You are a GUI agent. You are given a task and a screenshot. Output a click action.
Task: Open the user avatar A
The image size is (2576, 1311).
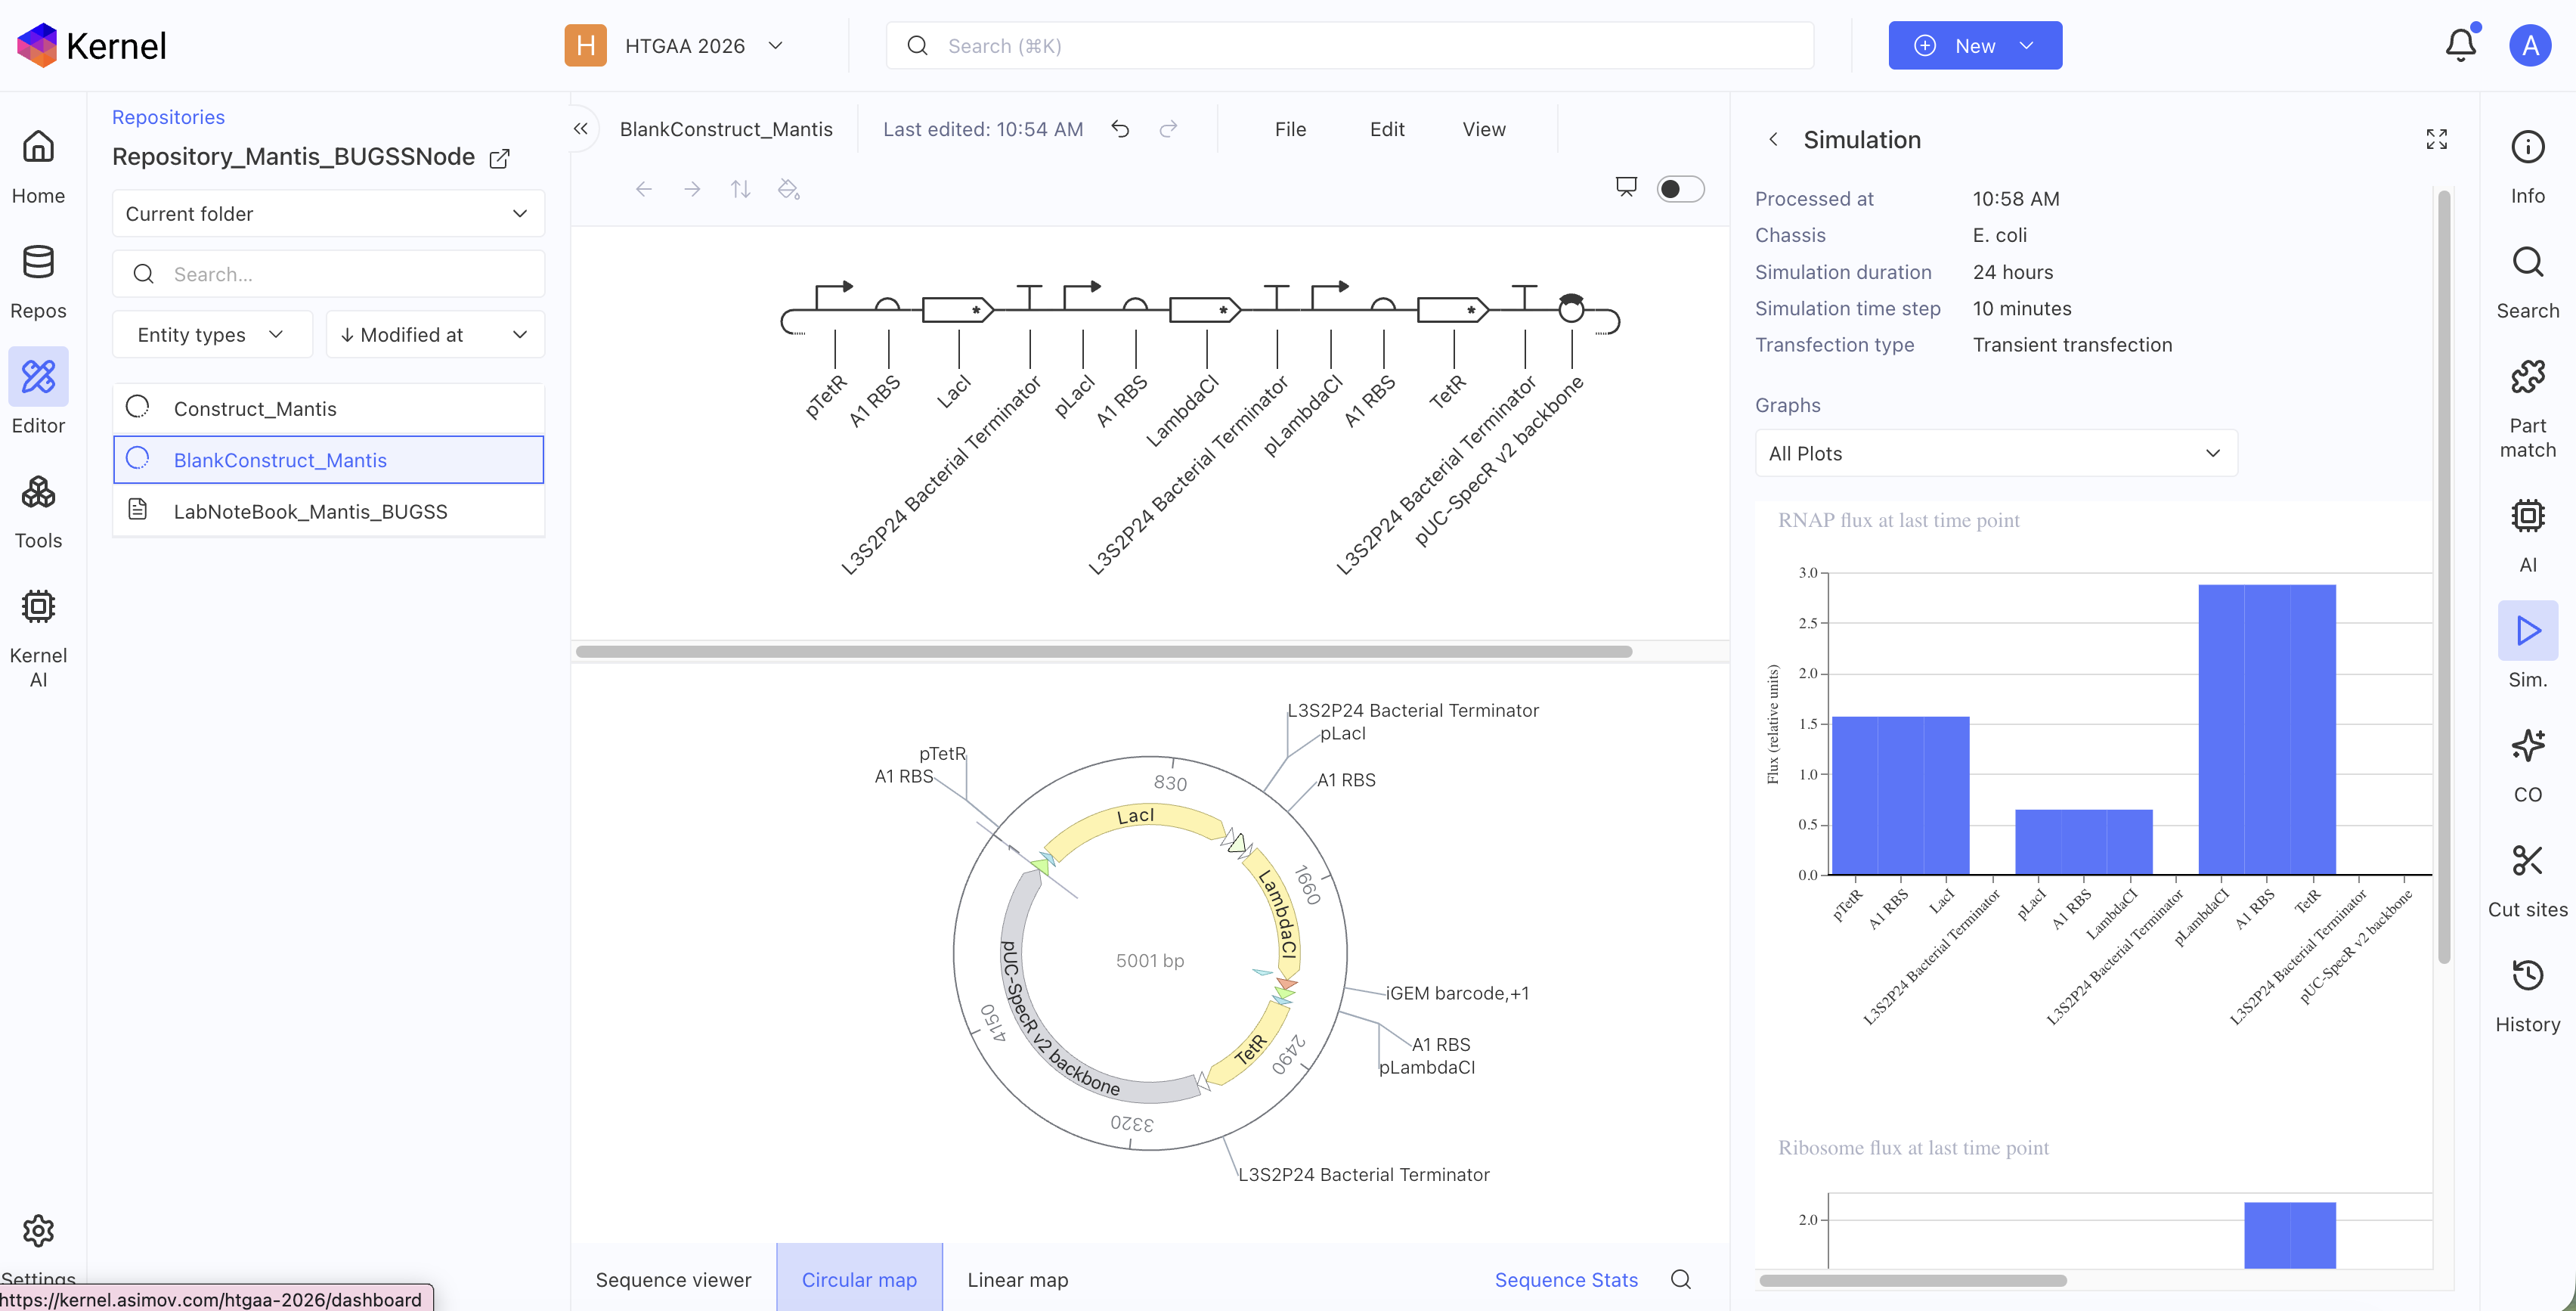[x=2529, y=45]
